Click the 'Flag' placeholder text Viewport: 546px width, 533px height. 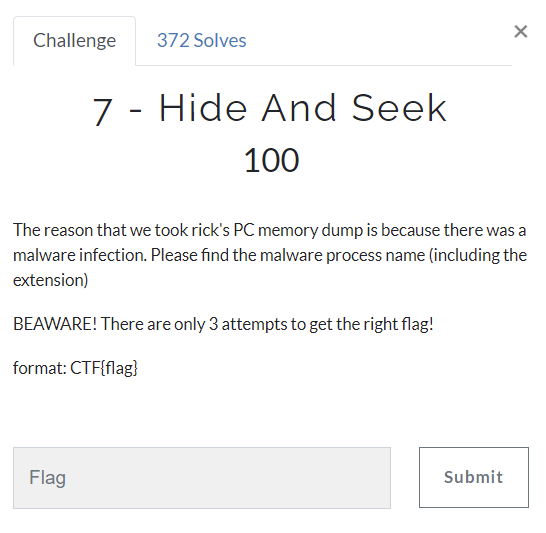tap(47, 477)
